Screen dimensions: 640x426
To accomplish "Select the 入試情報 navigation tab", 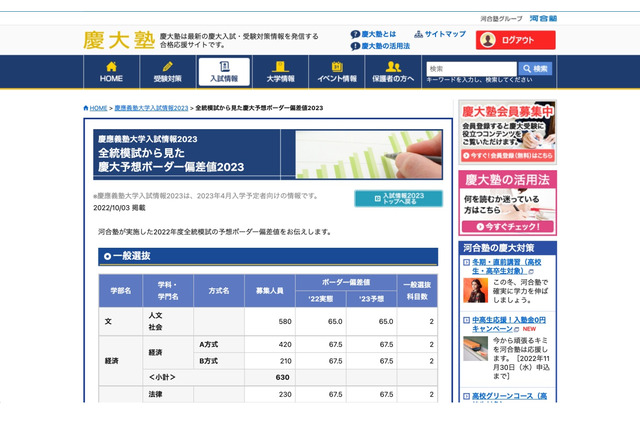I will pyautogui.click(x=224, y=72).
